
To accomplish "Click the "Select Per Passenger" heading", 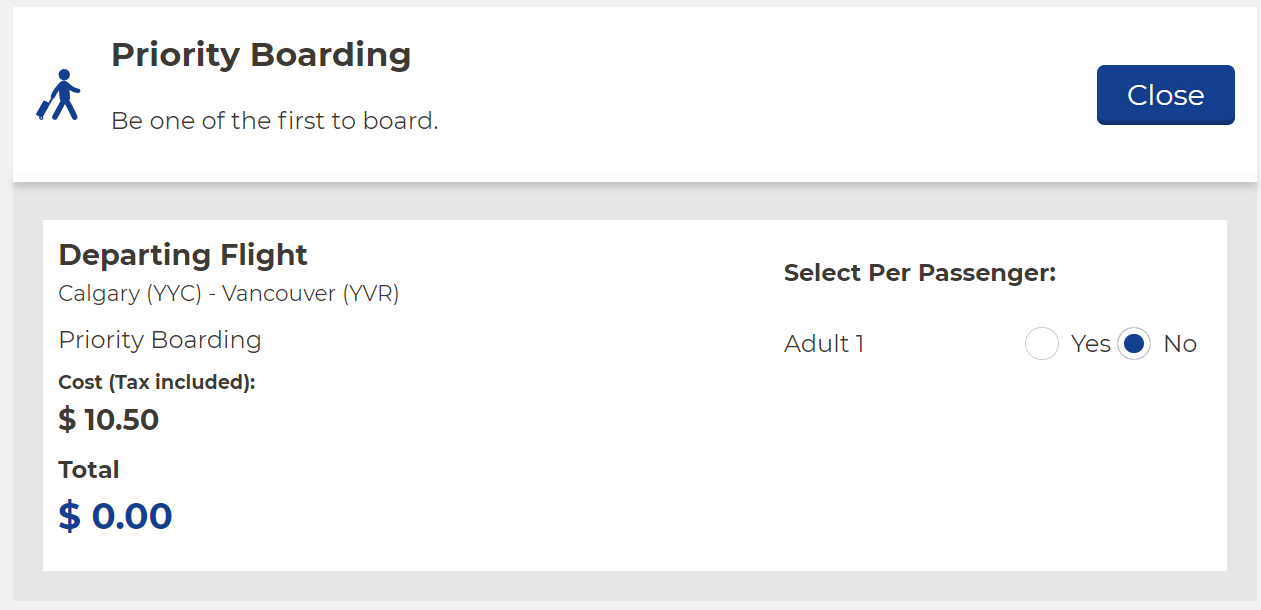I will [x=920, y=273].
